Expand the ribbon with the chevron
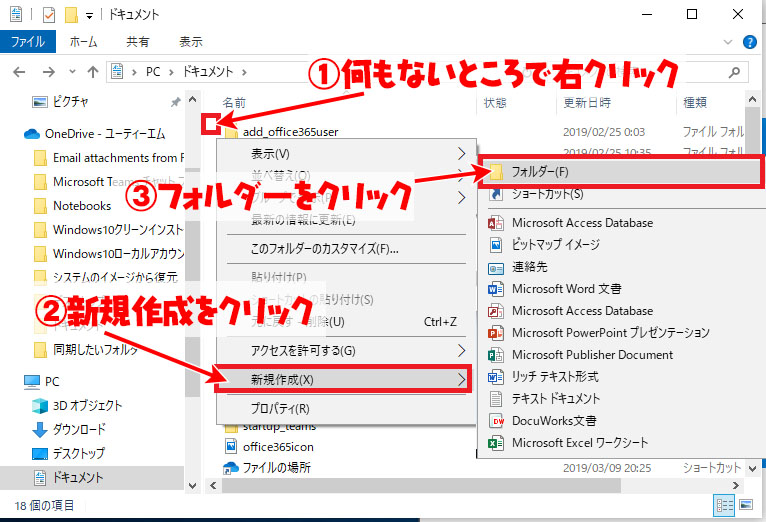Viewport: 766px width, 522px height. tap(728, 42)
